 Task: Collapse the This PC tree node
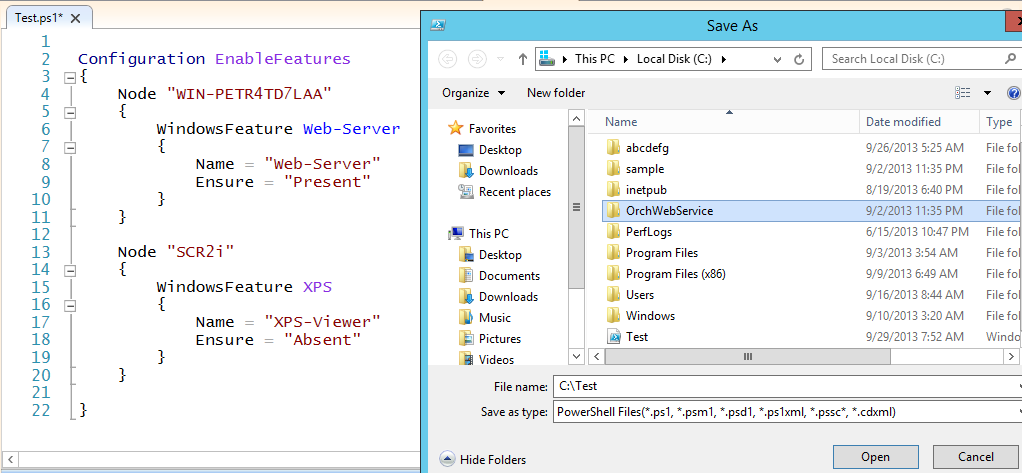444,234
